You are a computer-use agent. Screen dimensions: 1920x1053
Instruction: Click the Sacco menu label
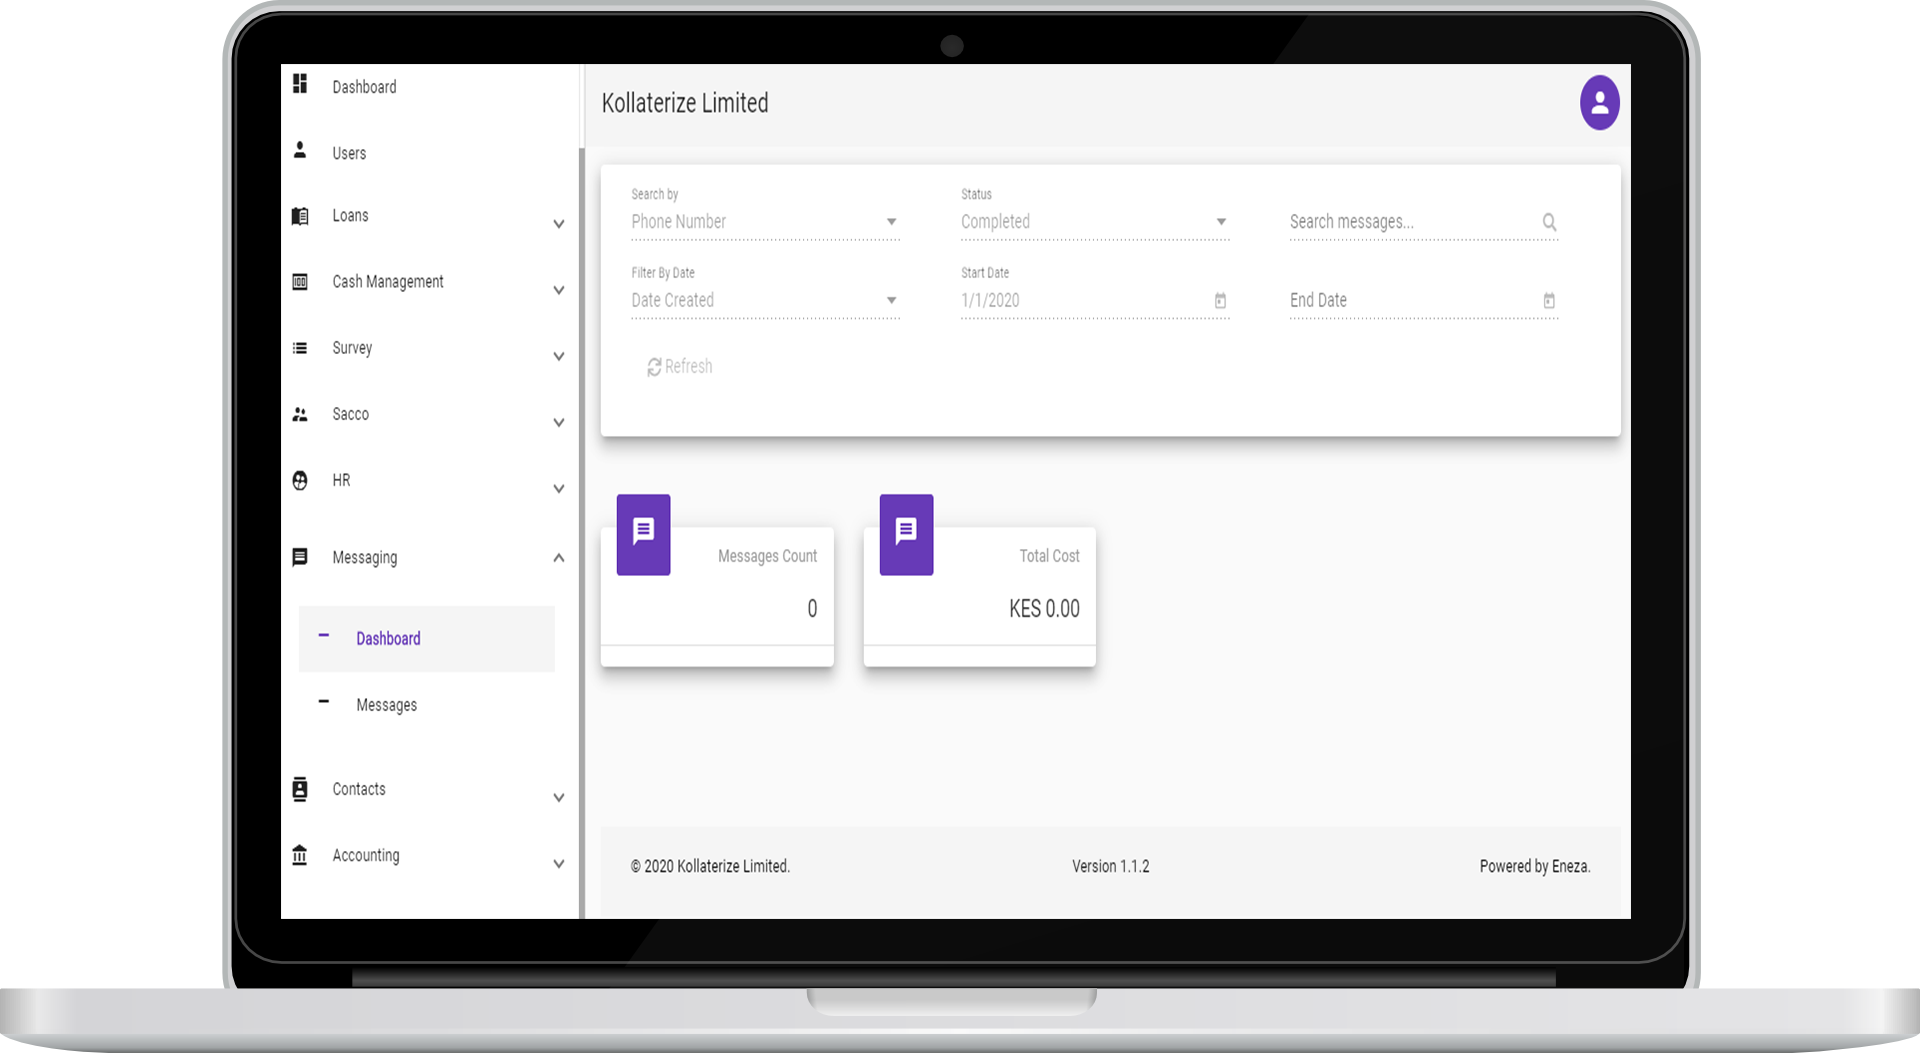click(x=350, y=414)
